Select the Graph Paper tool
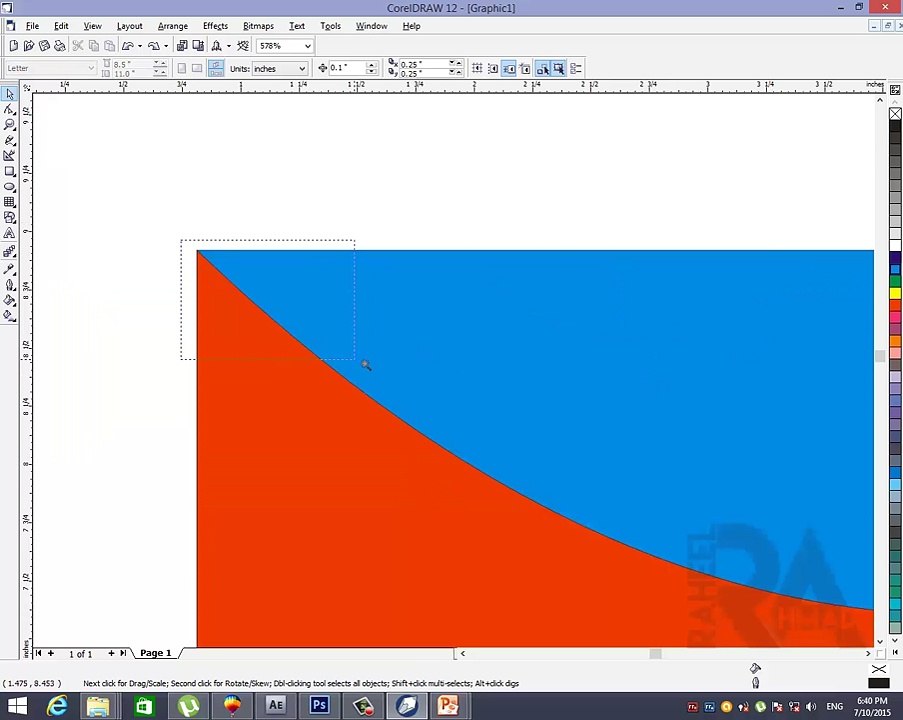The width and height of the screenshot is (903, 720). click(x=10, y=202)
